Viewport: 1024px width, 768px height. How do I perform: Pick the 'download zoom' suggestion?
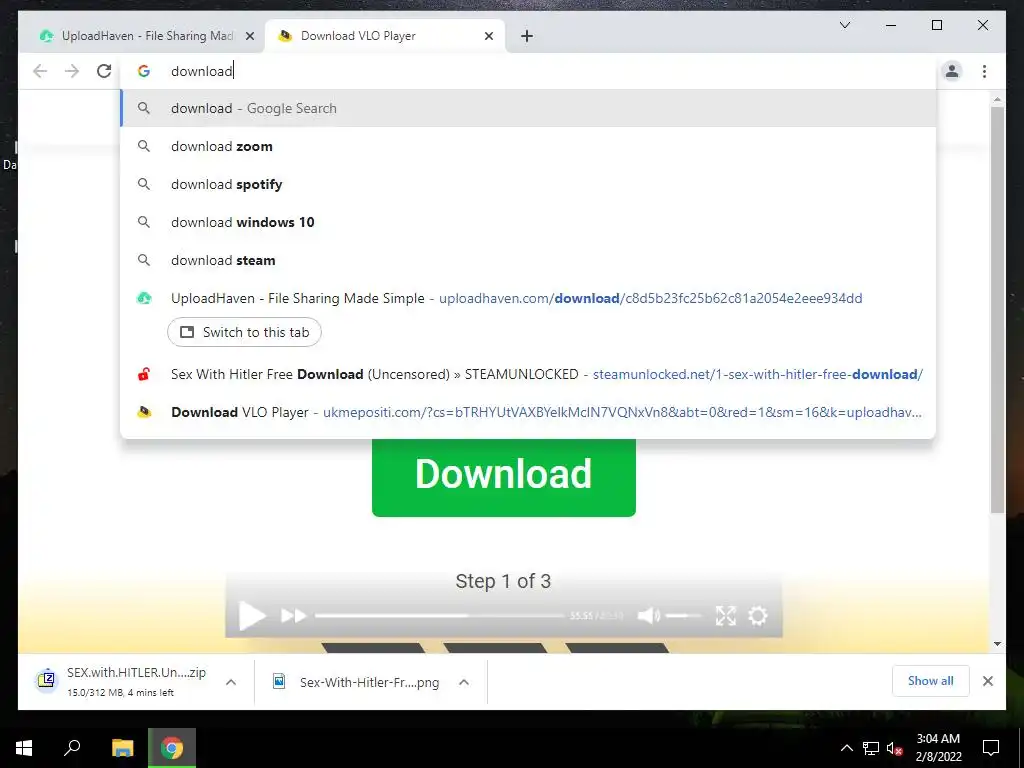(528, 146)
